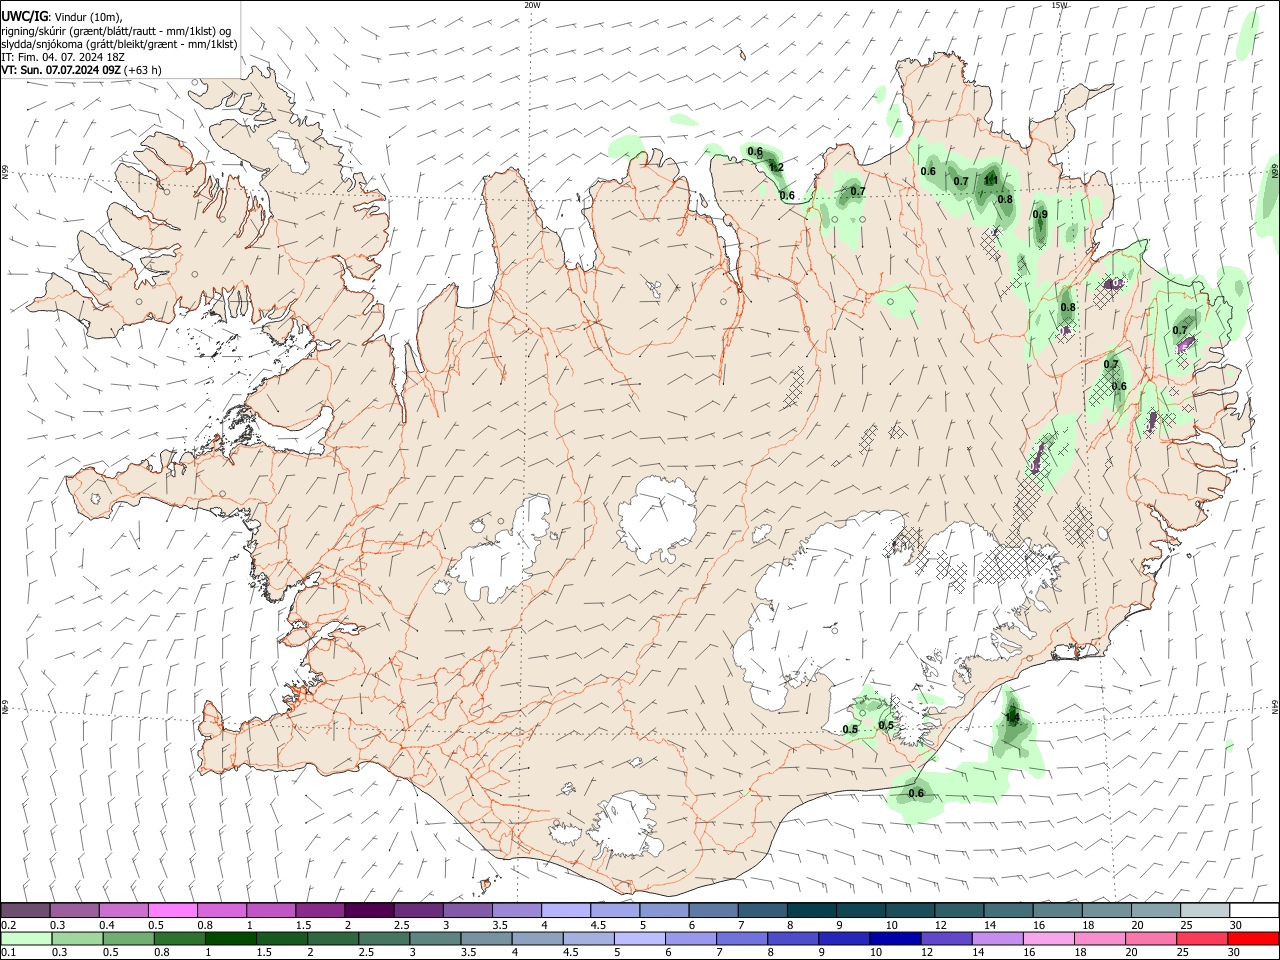Select the rigning/skúrir legend description line

[x=118, y=30]
